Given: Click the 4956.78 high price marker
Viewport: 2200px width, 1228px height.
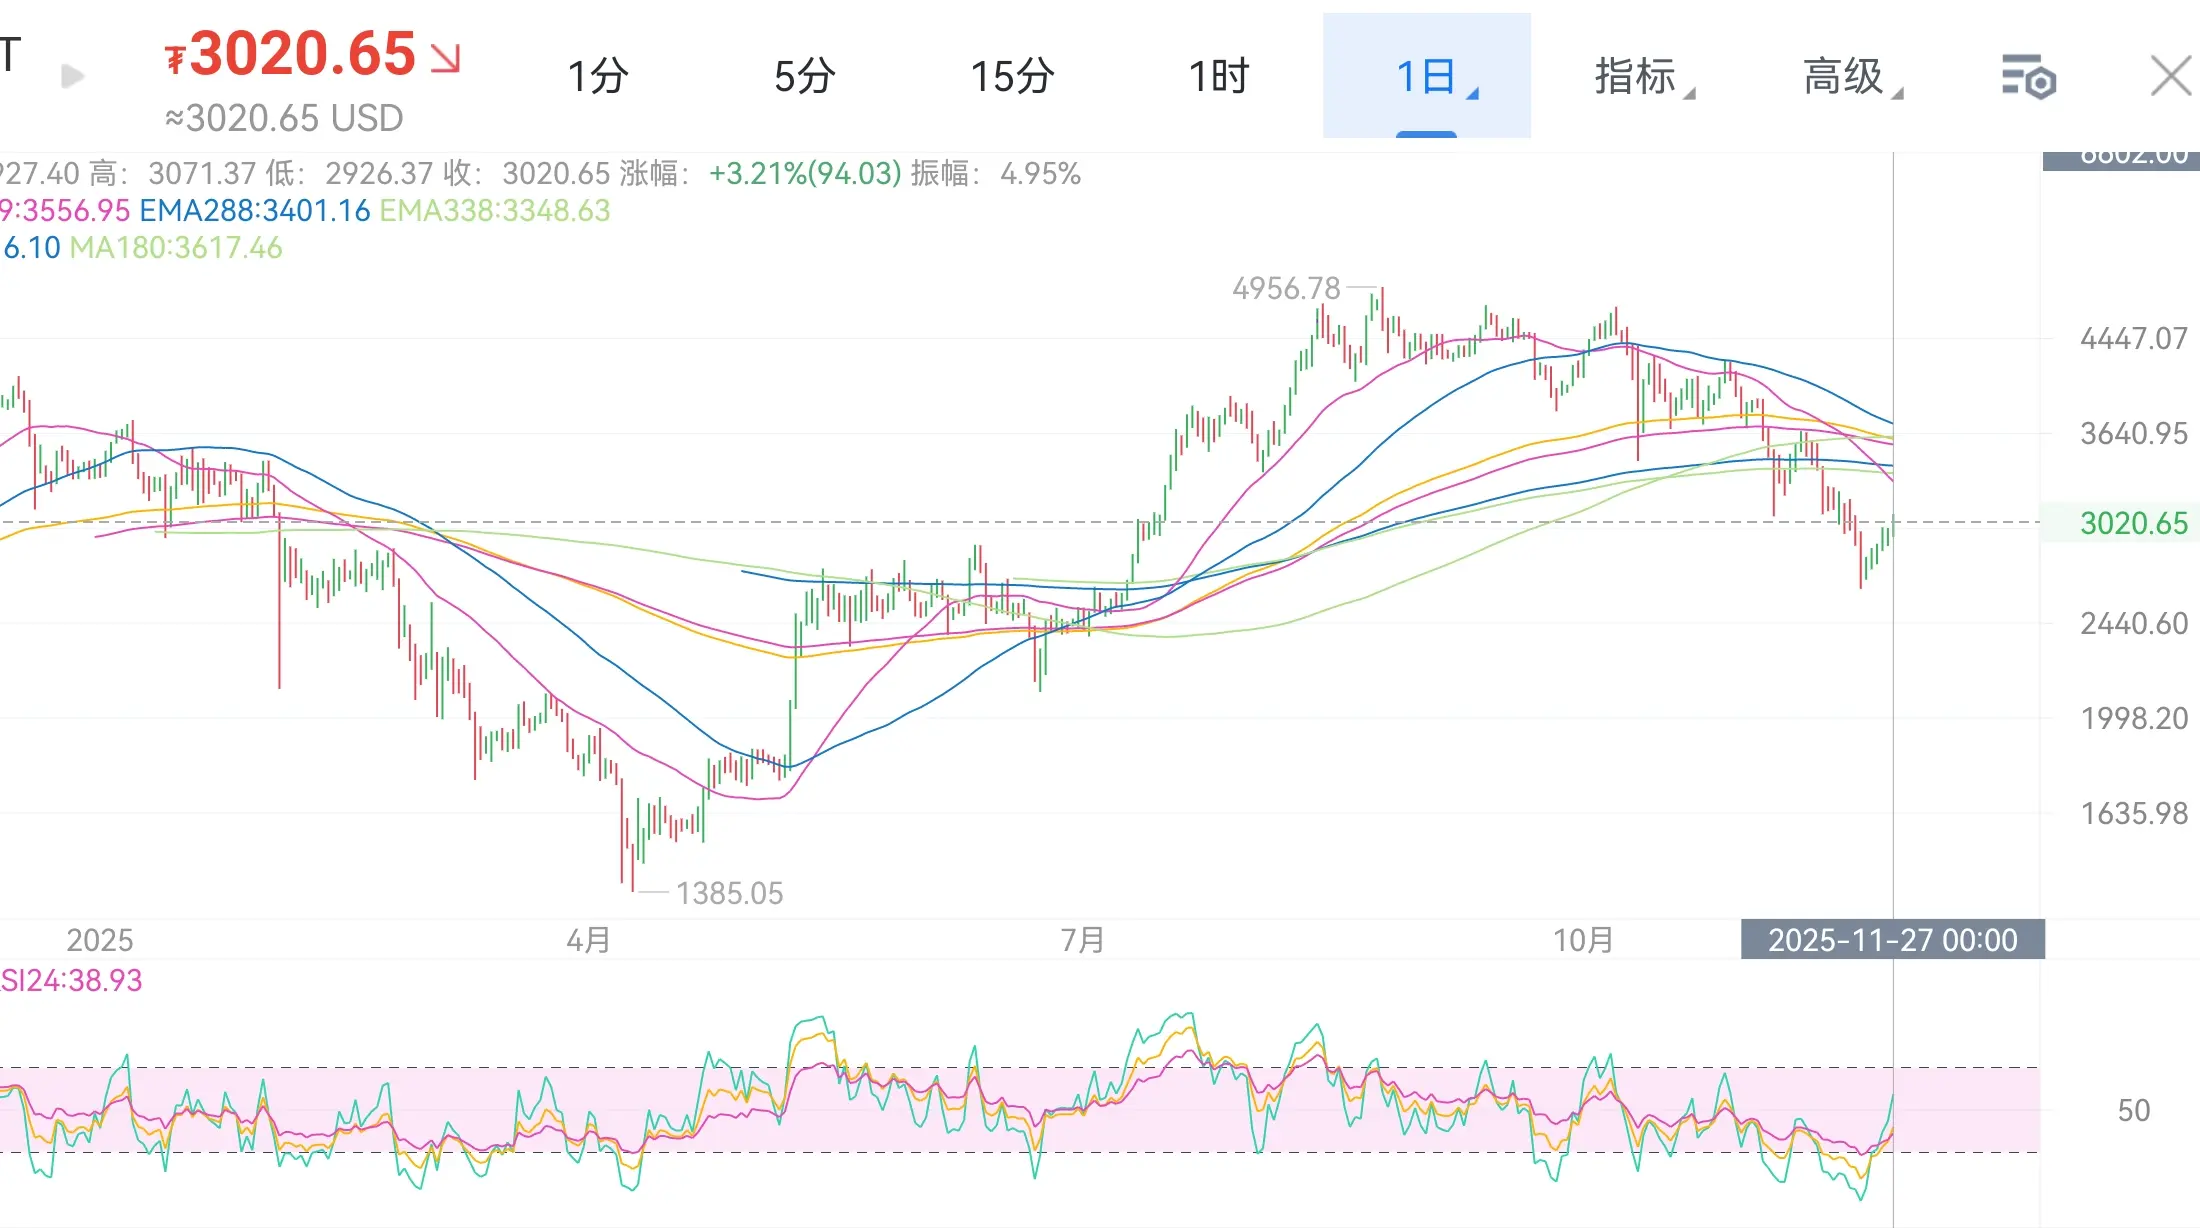Looking at the screenshot, I should pos(1286,289).
